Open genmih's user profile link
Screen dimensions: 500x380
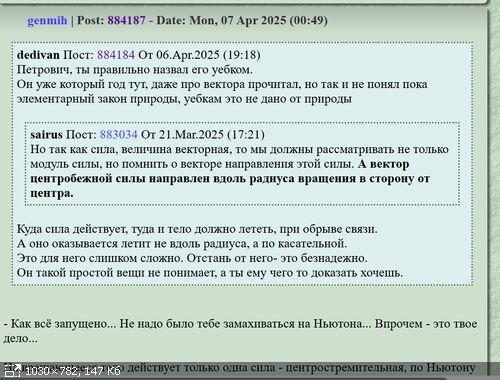pyautogui.click(x=47, y=21)
